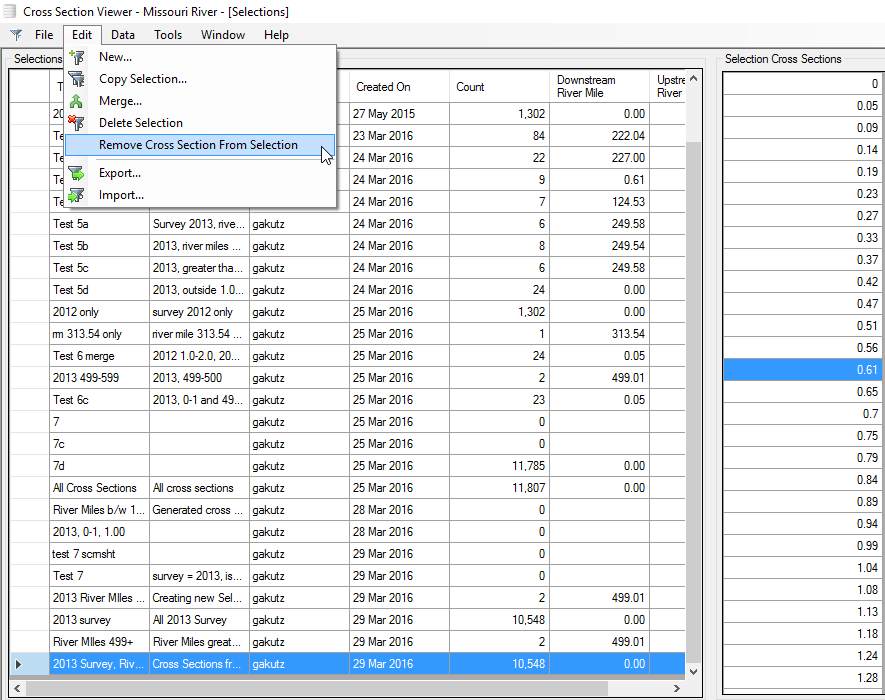
Task: Click the Import funnel icon
Action: (x=76, y=195)
